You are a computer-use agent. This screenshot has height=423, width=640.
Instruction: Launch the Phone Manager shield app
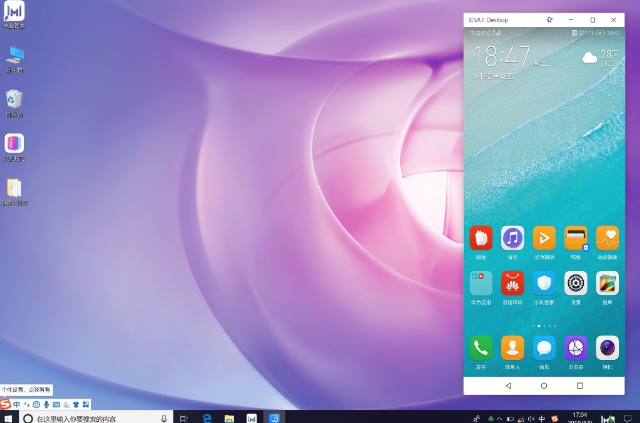(544, 283)
